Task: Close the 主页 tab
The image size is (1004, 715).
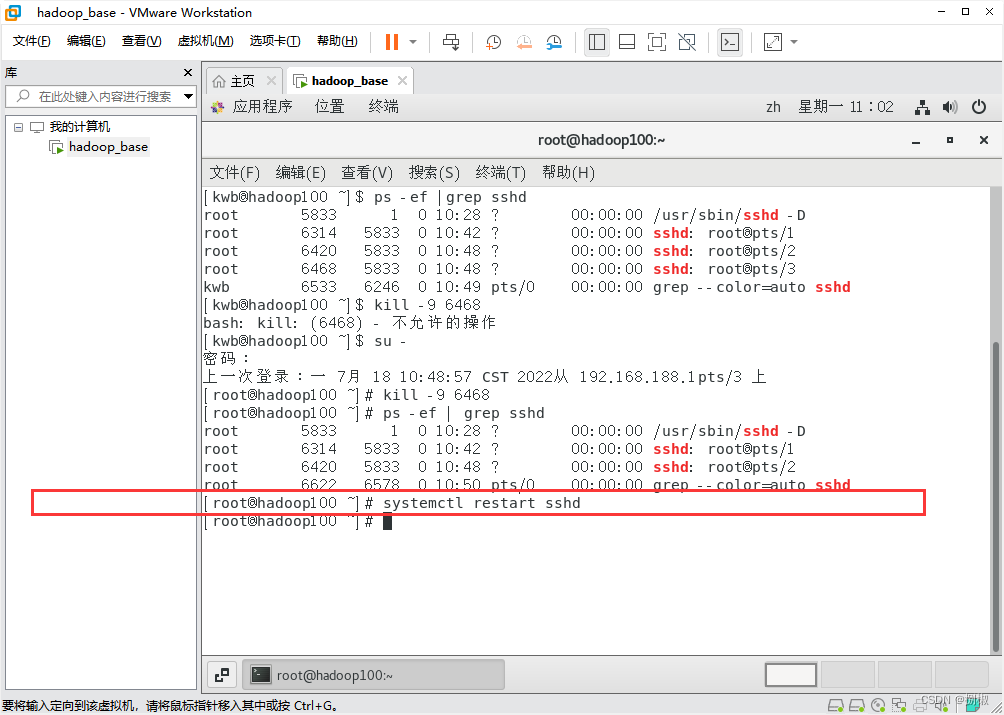Action: [271, 81]
